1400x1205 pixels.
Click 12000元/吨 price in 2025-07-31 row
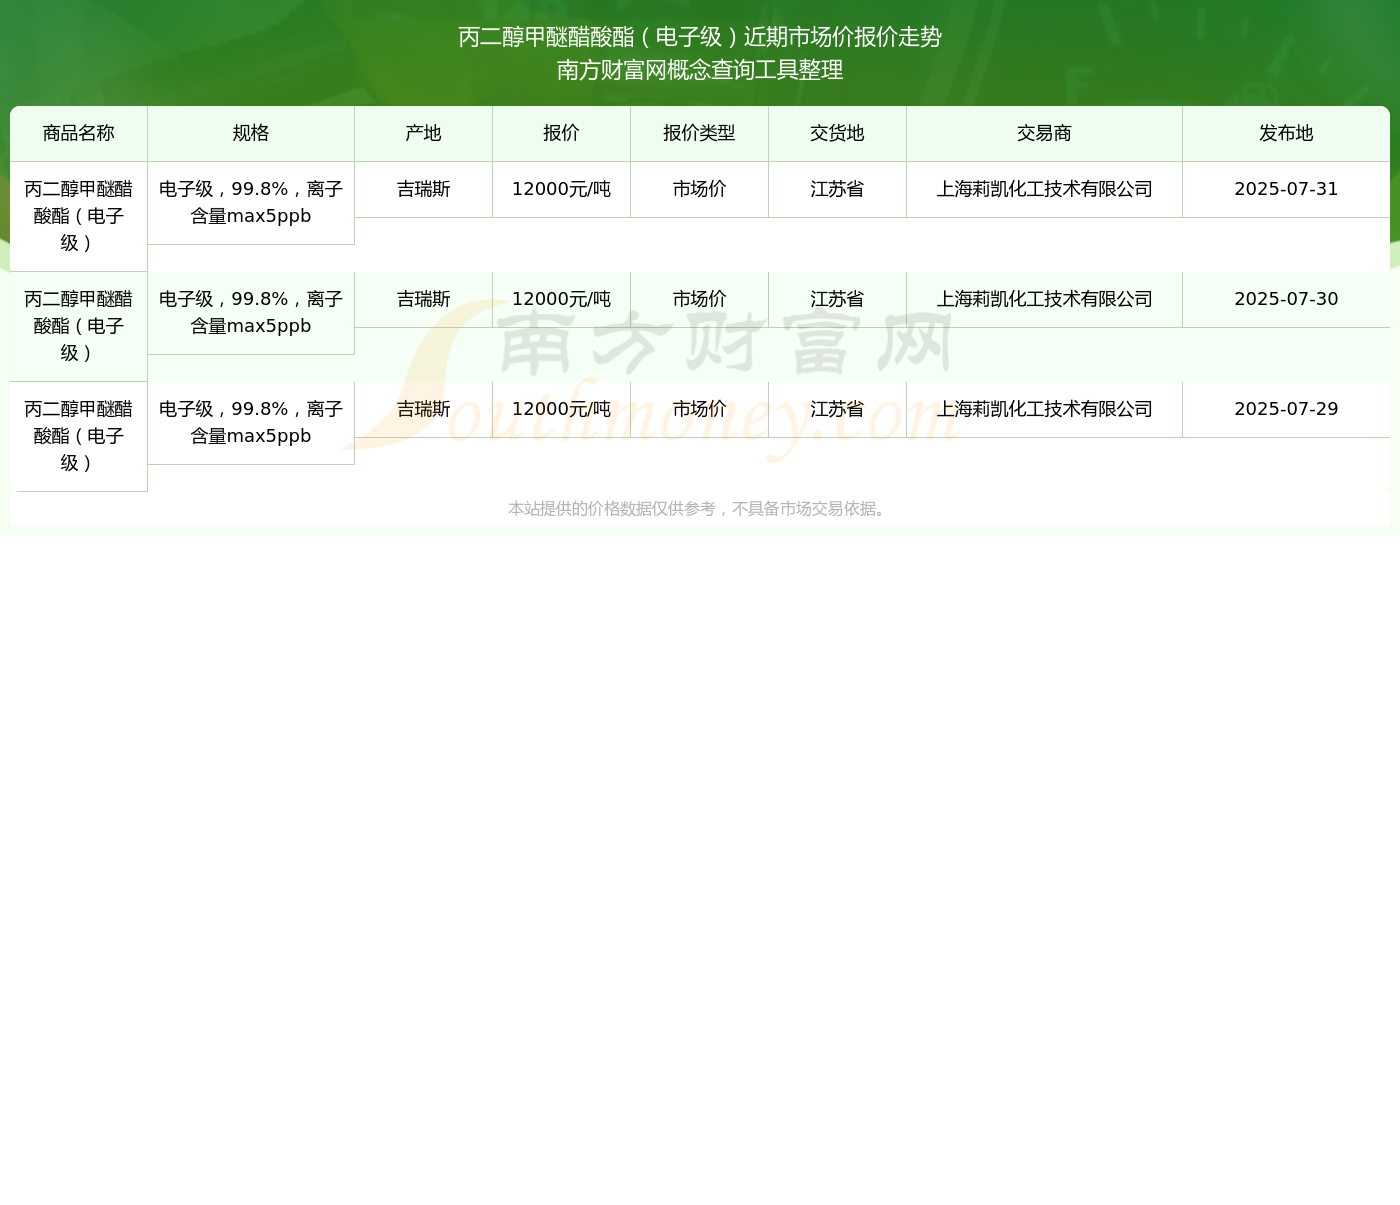click(x=562, y=189)
